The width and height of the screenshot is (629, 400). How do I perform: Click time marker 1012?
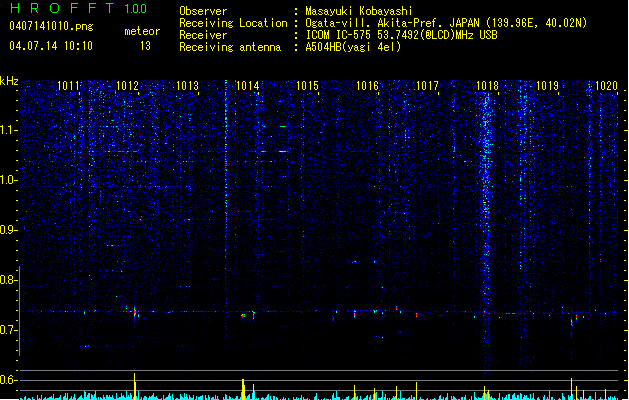tap(128, 86)
